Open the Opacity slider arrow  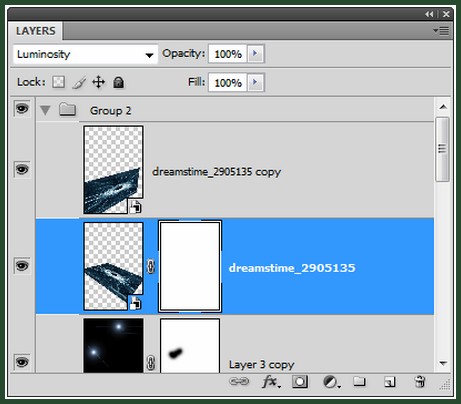tap(255, 53)
